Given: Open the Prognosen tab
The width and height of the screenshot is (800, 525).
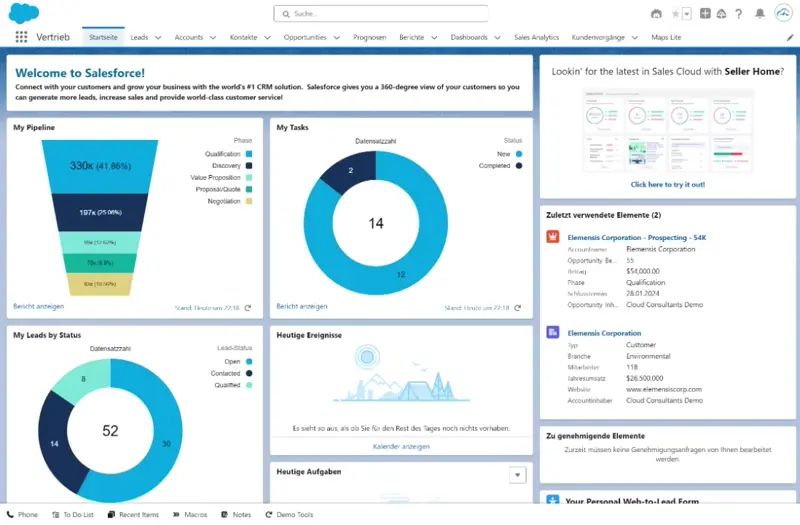Looking at the screenshot, I should 369,37.
